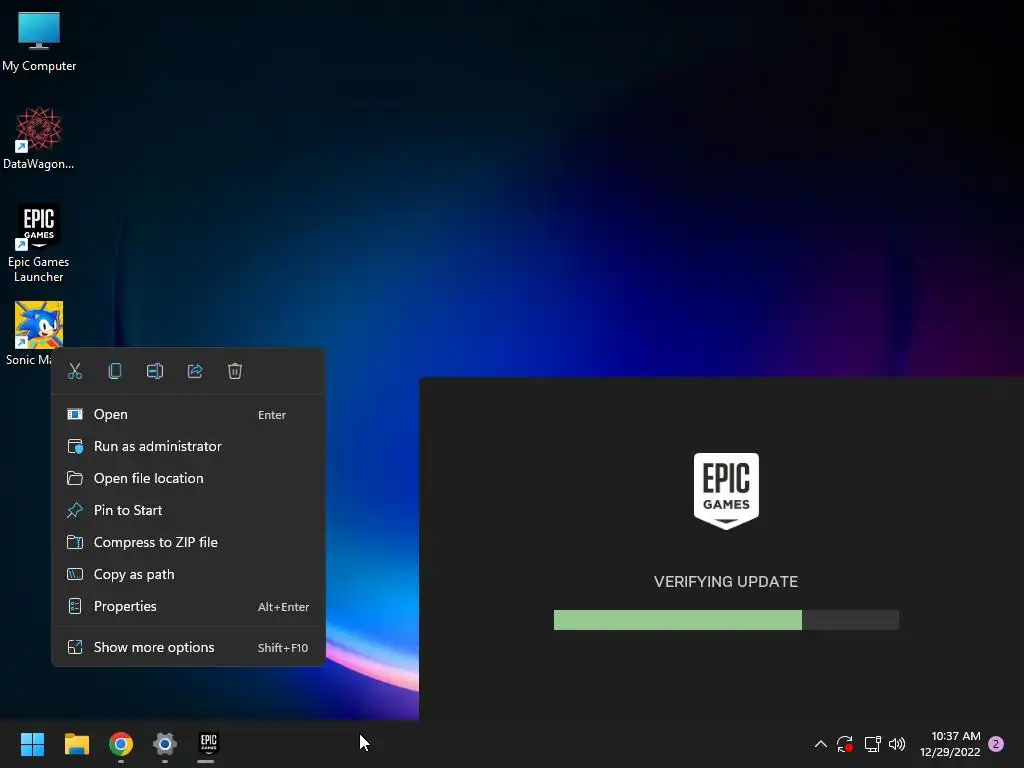Click the update sync icon in system tray
This screenshot has height=768, width=1024.
coord(845,744)
